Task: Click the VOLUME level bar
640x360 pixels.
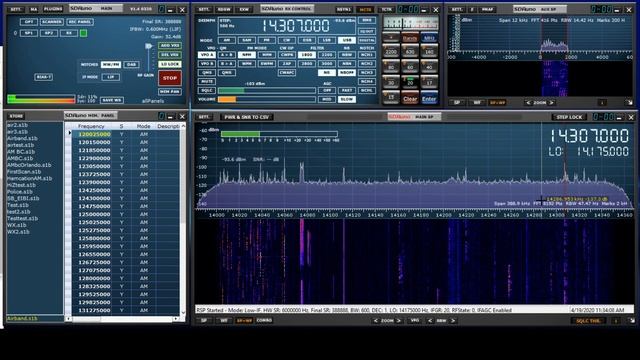Action: 267,99
